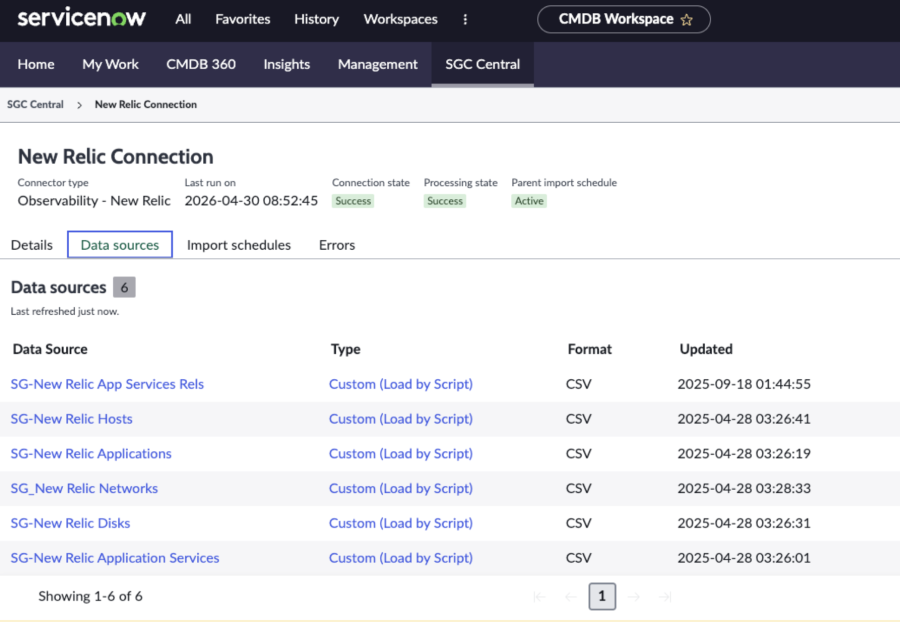
Task: Switch to the Home tab
Action: coord(36,64)
